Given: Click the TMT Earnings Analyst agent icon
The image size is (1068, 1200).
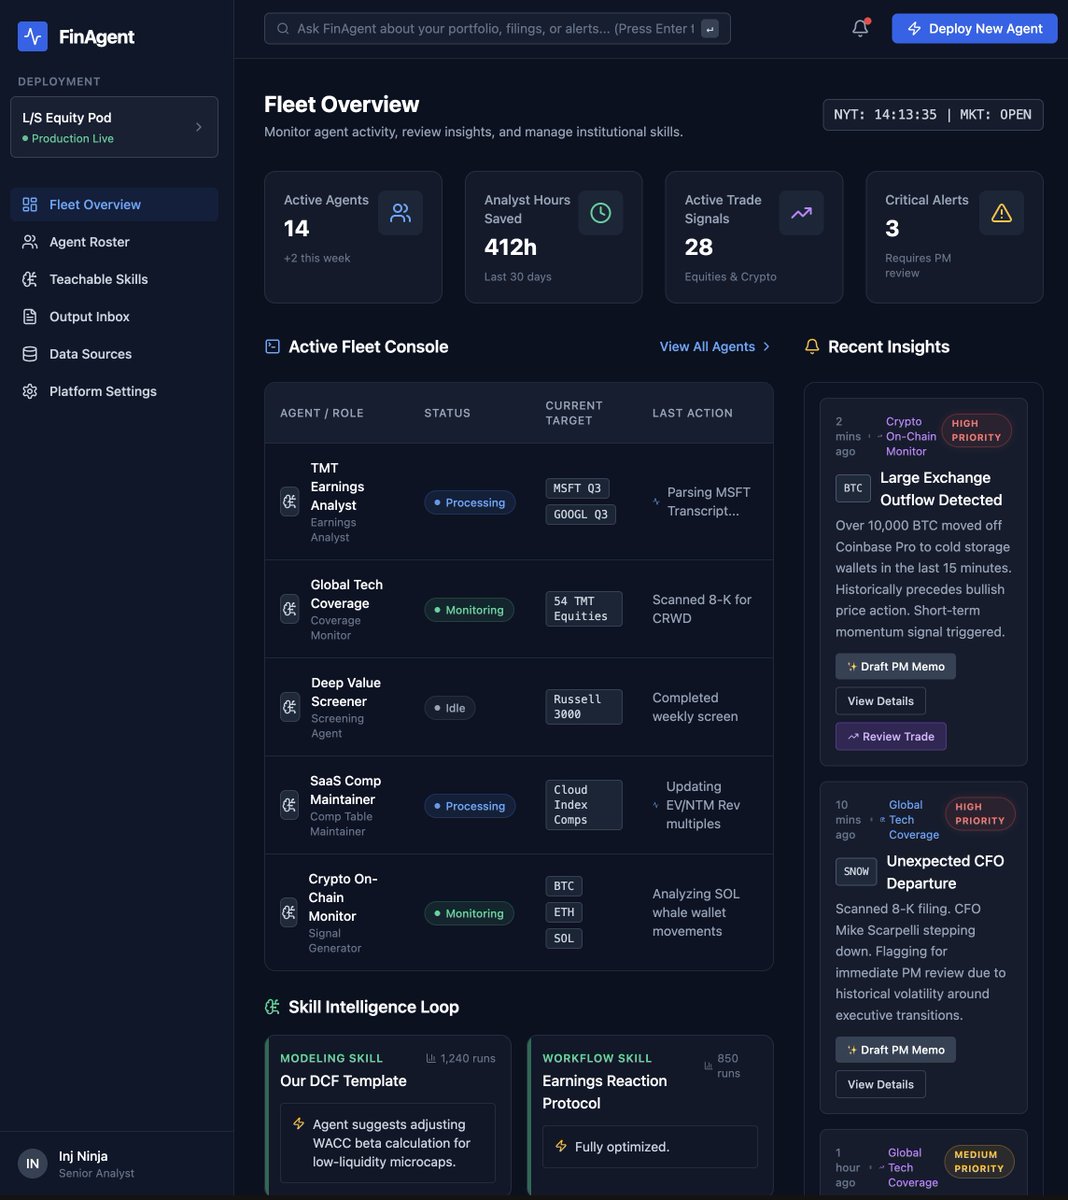Looking at the screenshot, I should coord(289,502).
